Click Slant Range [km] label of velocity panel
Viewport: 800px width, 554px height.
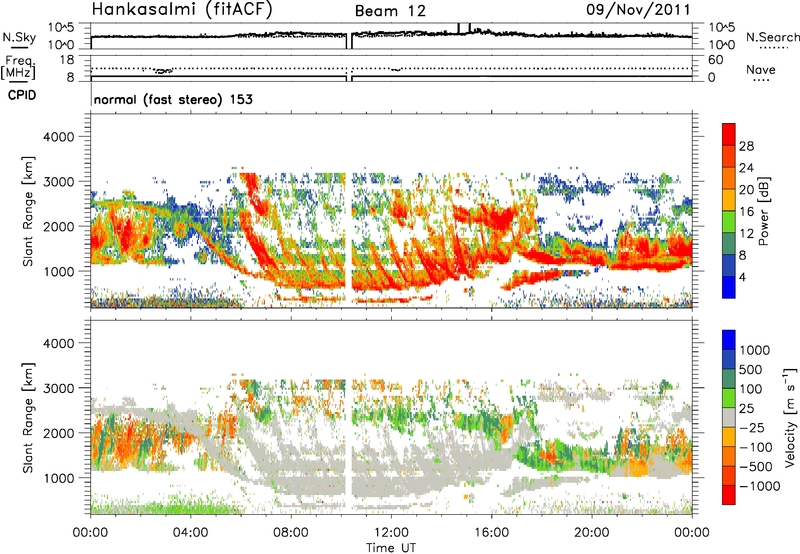29,418
